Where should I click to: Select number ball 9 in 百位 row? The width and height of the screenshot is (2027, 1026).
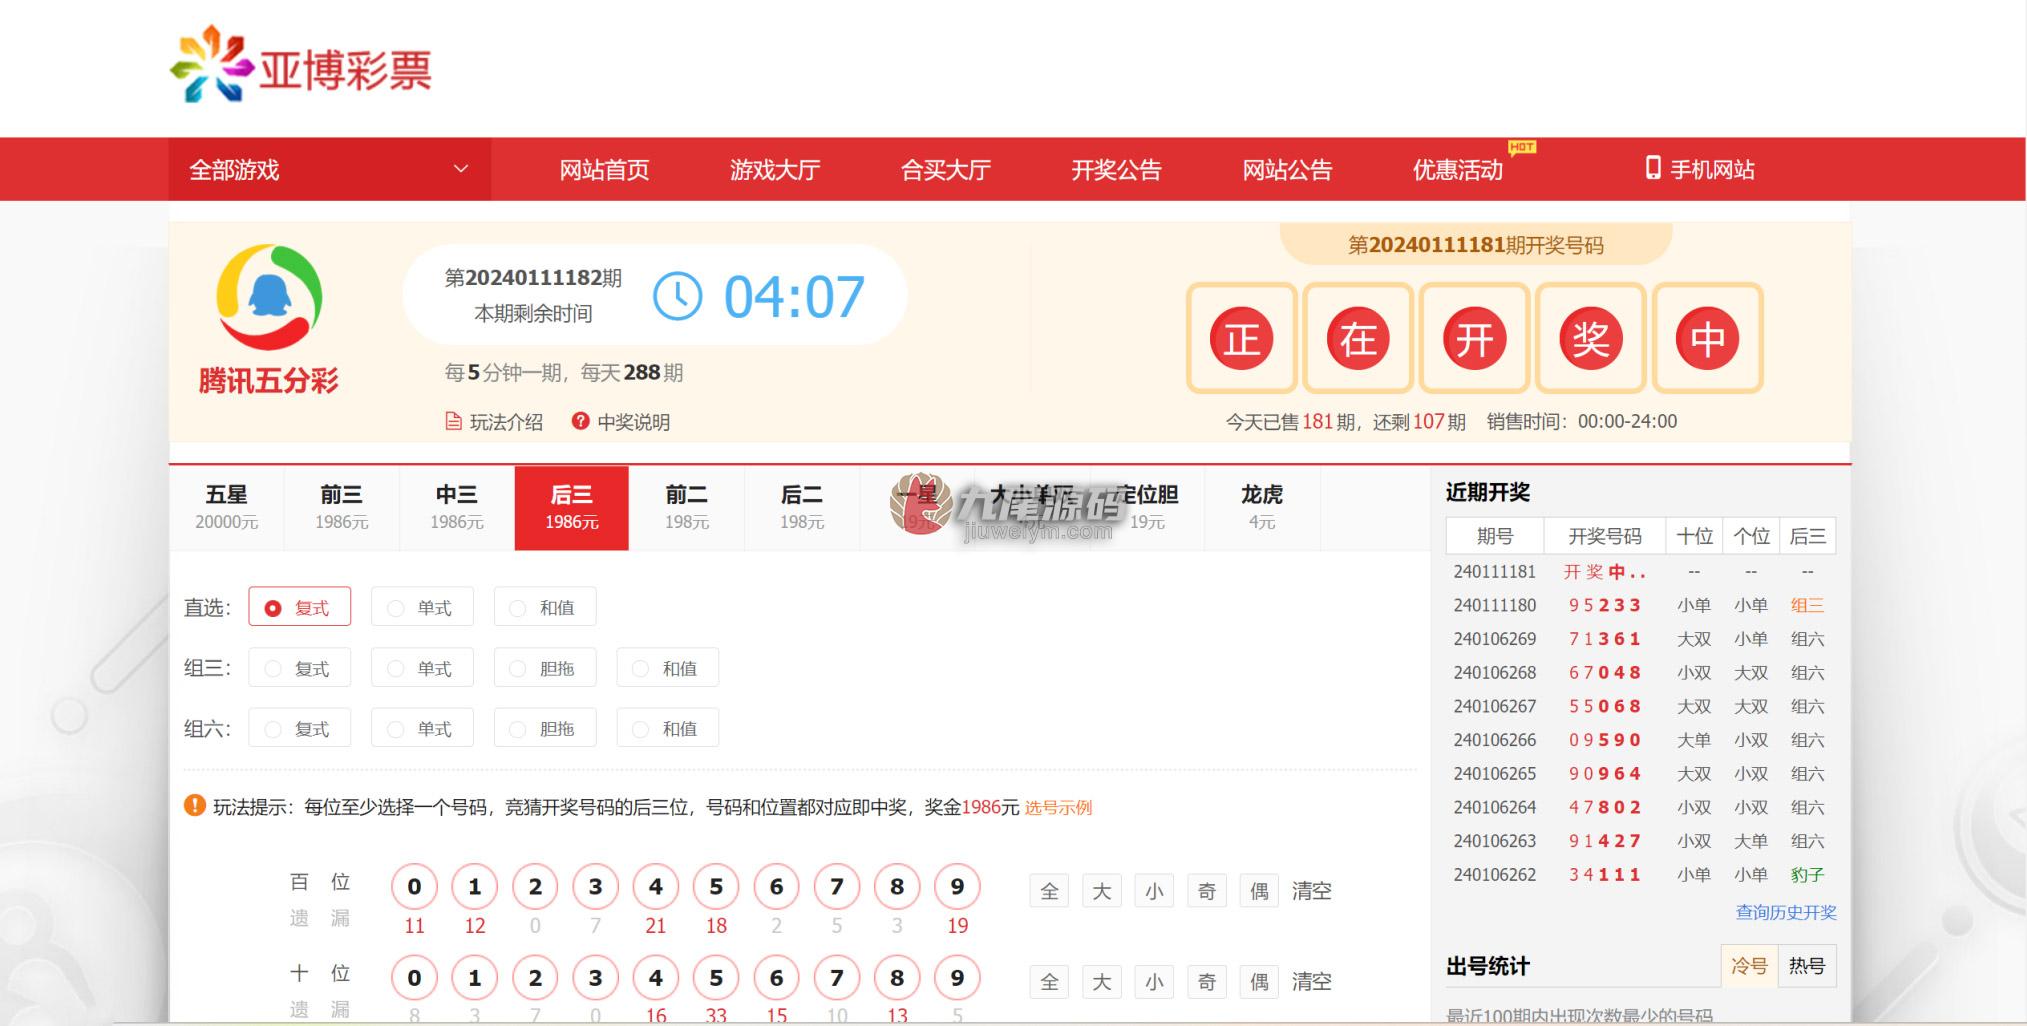(x=957, y=886)
